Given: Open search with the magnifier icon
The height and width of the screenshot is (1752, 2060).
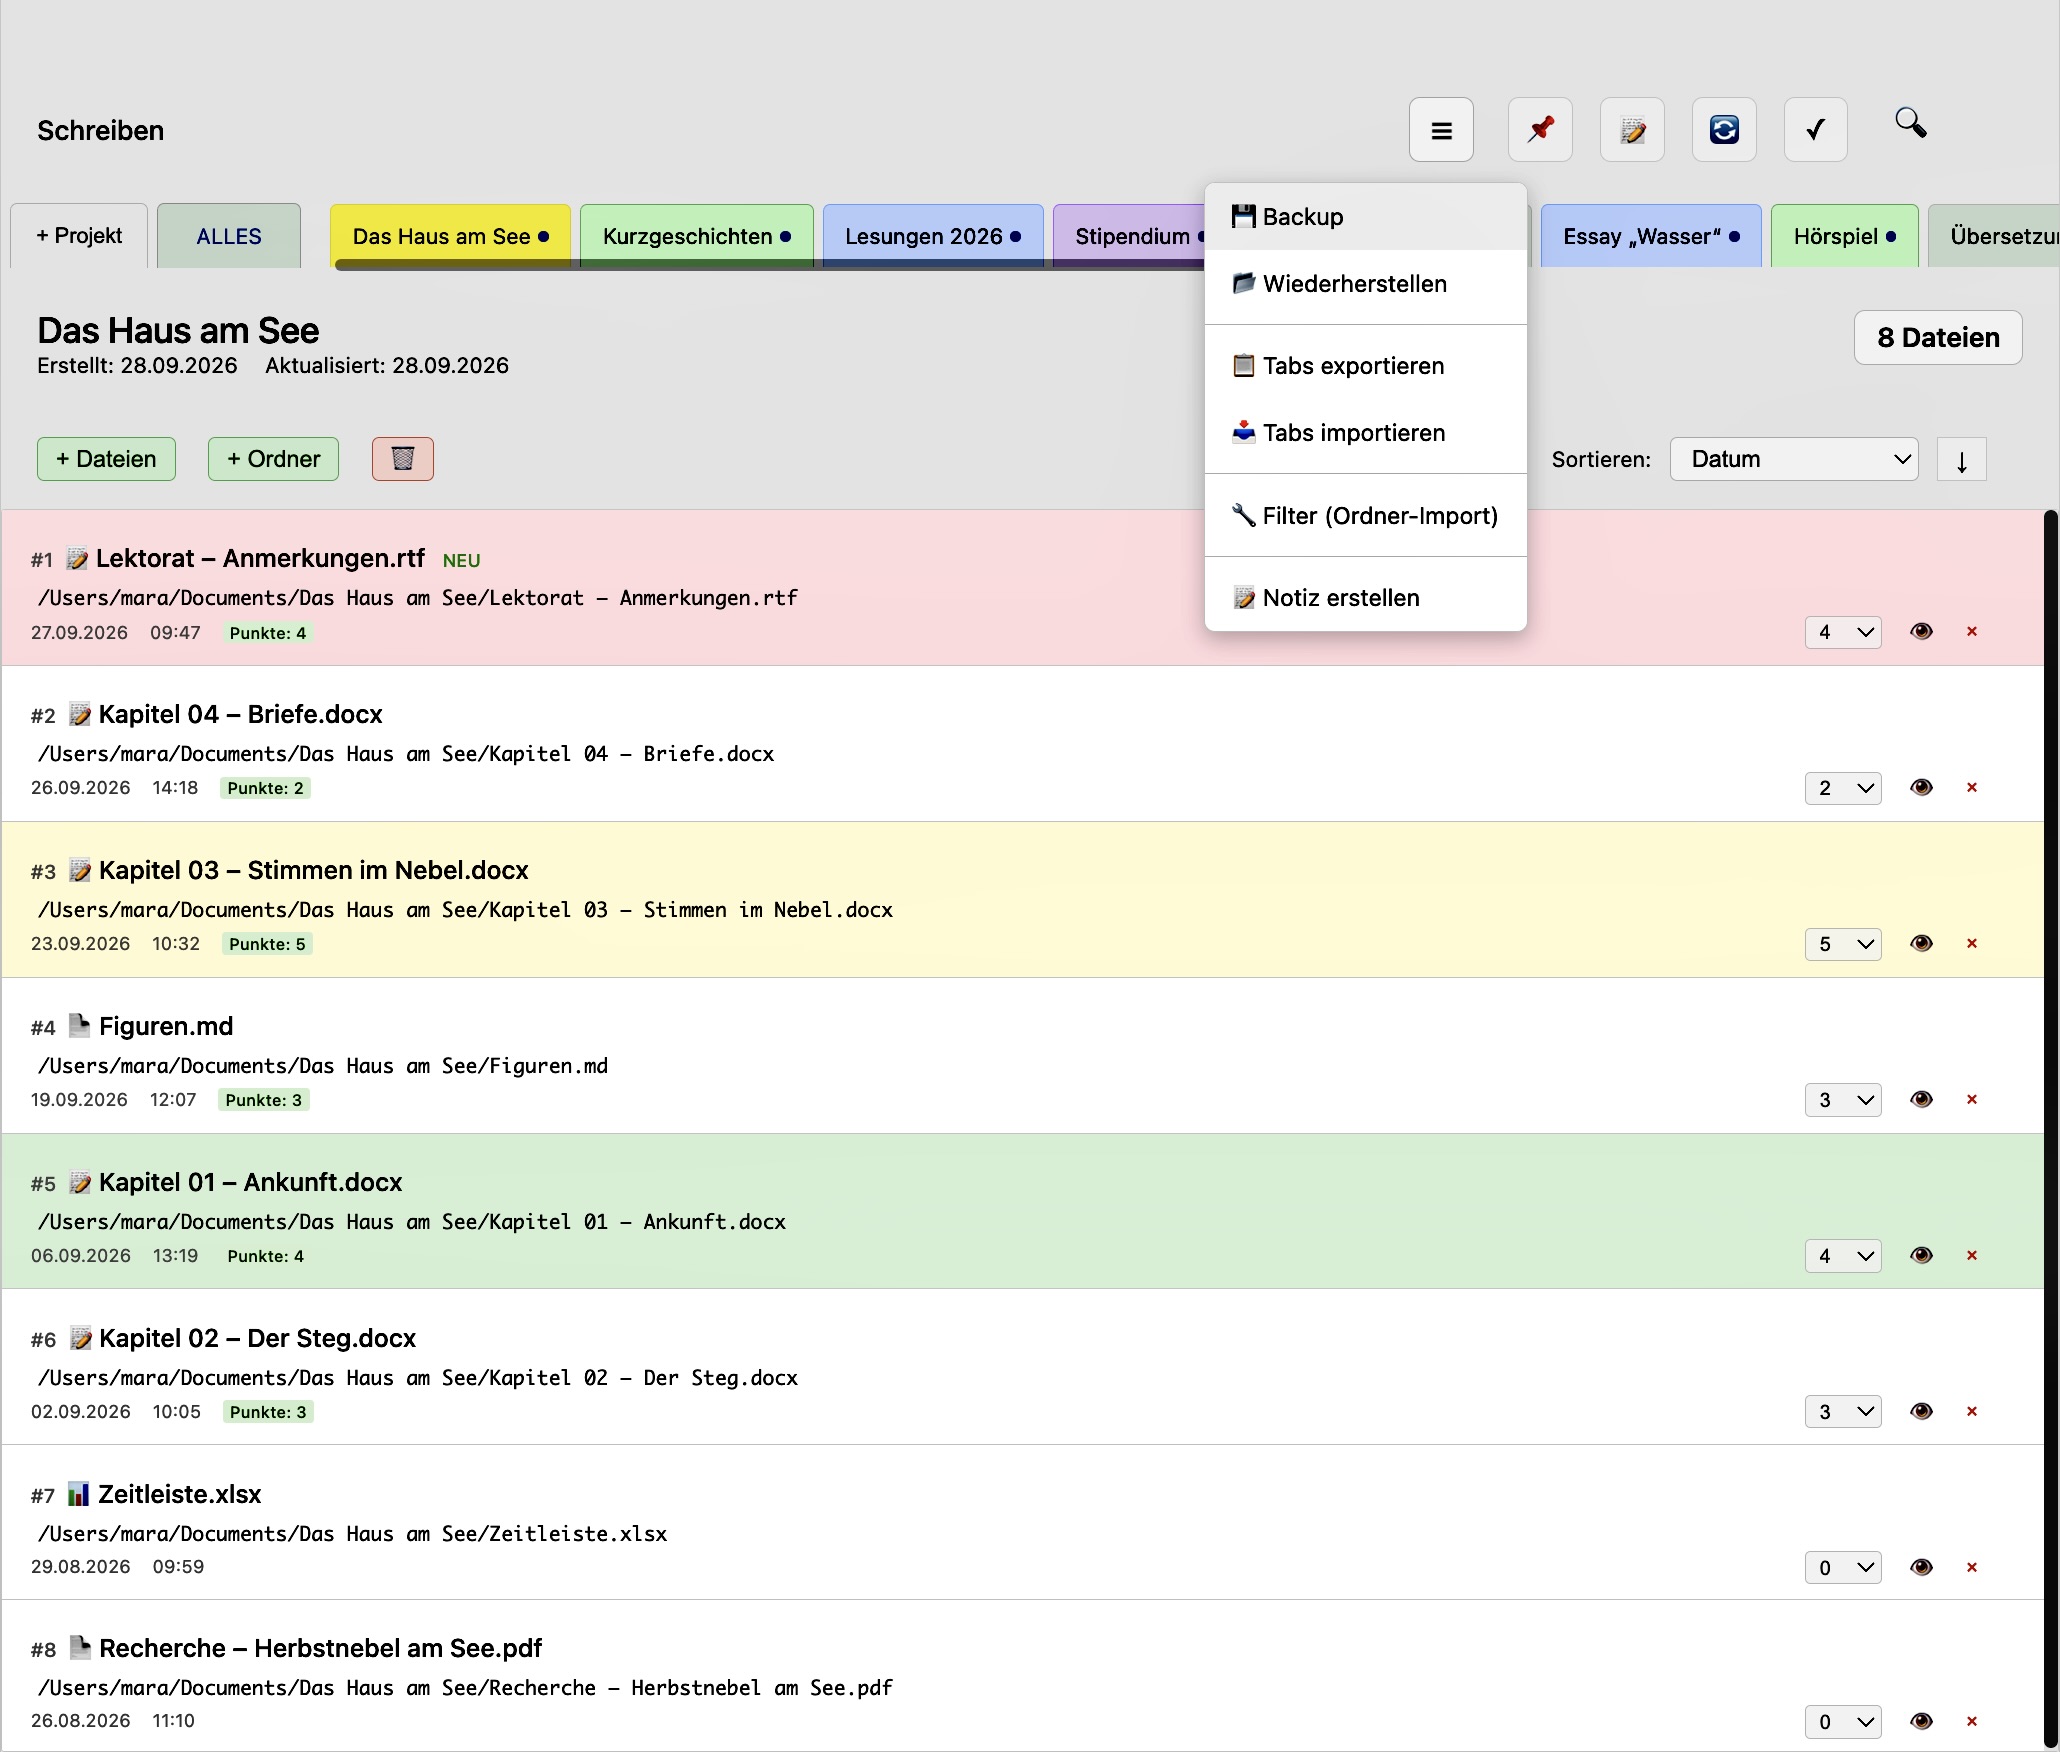Looking at the screenshot, I should click(1911, 124).
